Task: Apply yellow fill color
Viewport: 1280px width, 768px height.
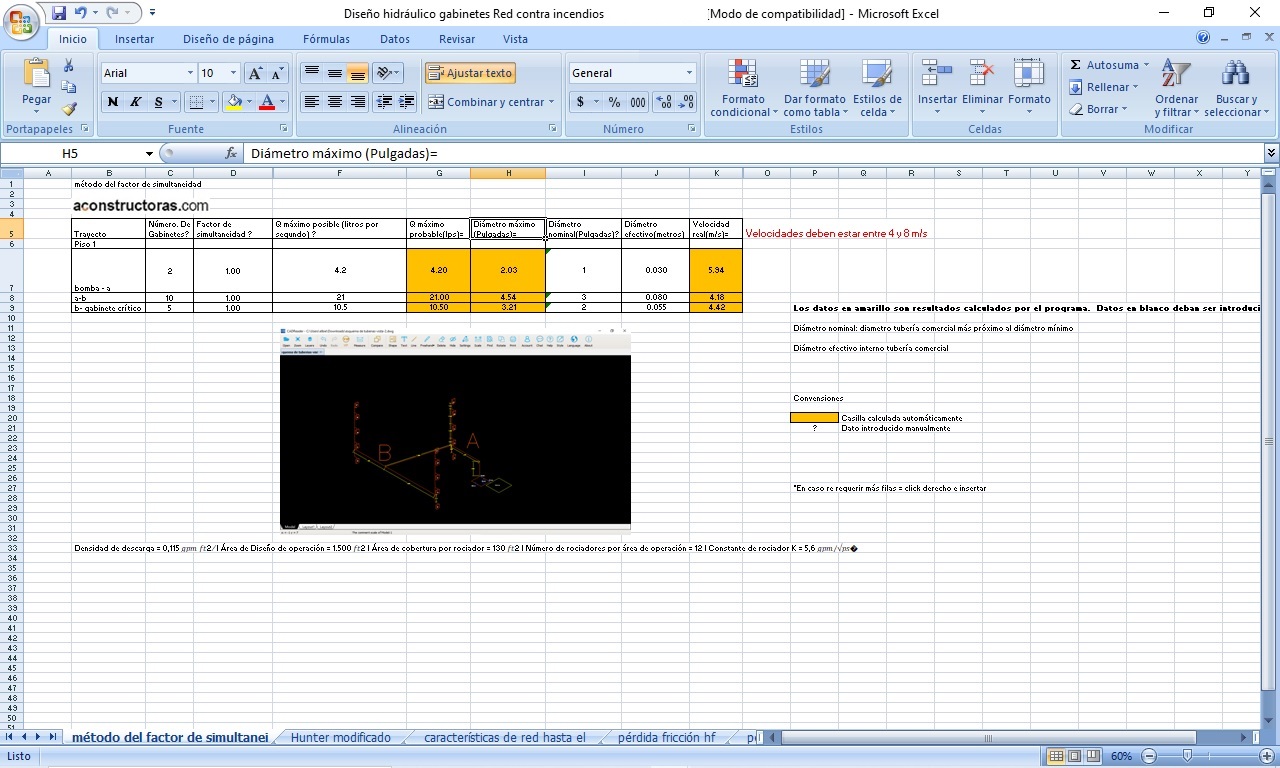Action: click(234, 102)
